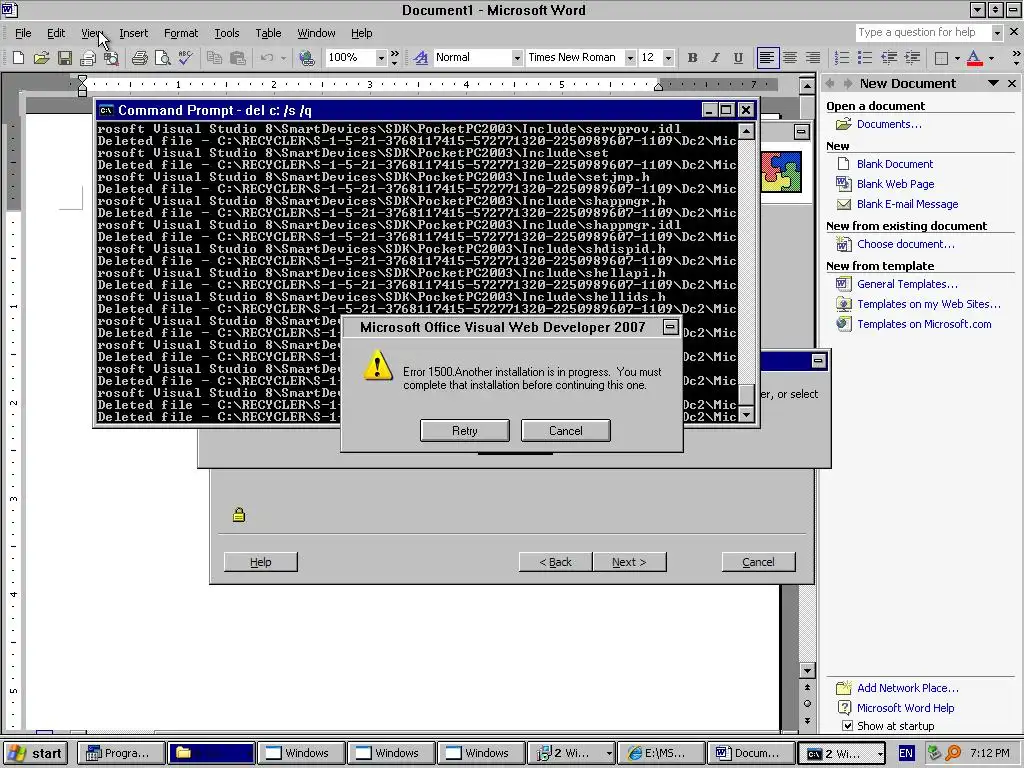Open the Style dropdown showing Normal

click(517, 58)
